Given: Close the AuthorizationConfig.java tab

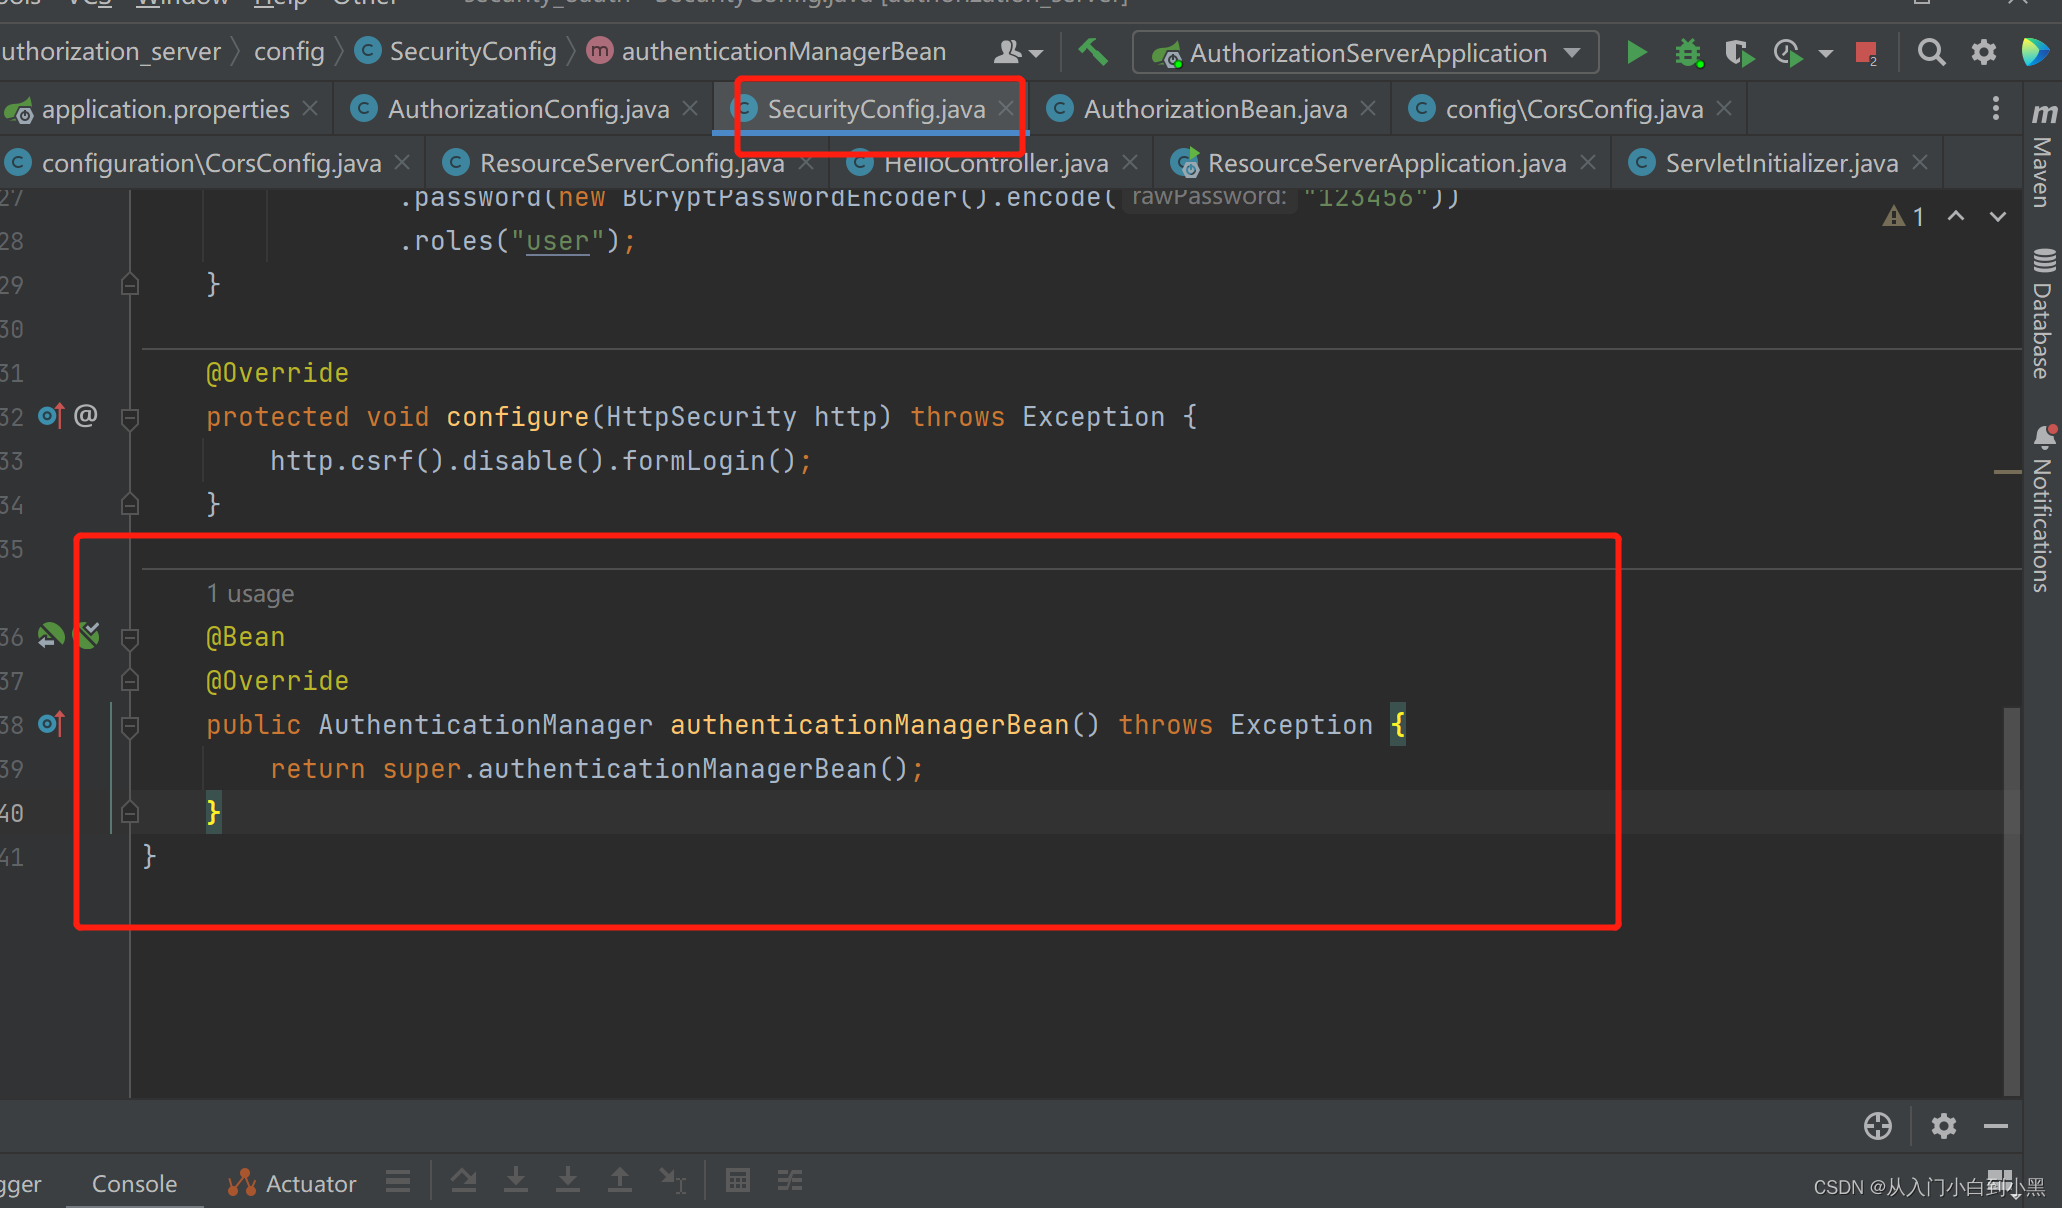Looking at the screenshot, I should tap(690, 108).
